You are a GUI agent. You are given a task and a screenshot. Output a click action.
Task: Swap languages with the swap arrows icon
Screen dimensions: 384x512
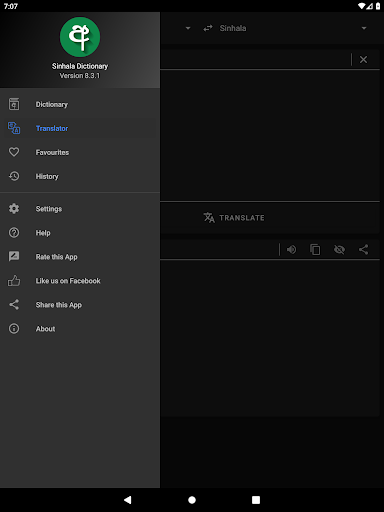(208, 28)
